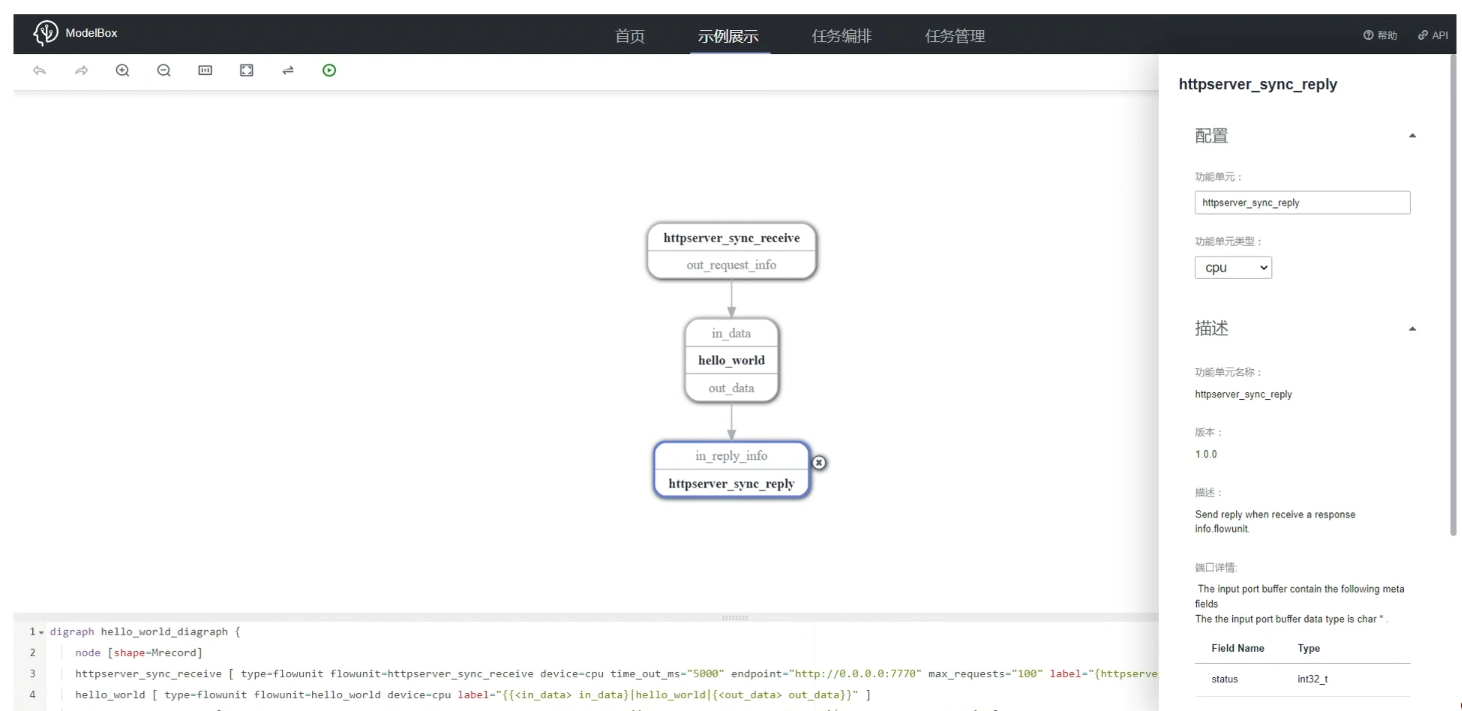Click the 'status' field name cell
The width and height of the screenshot is (1462, 711).
(1224, 679)
